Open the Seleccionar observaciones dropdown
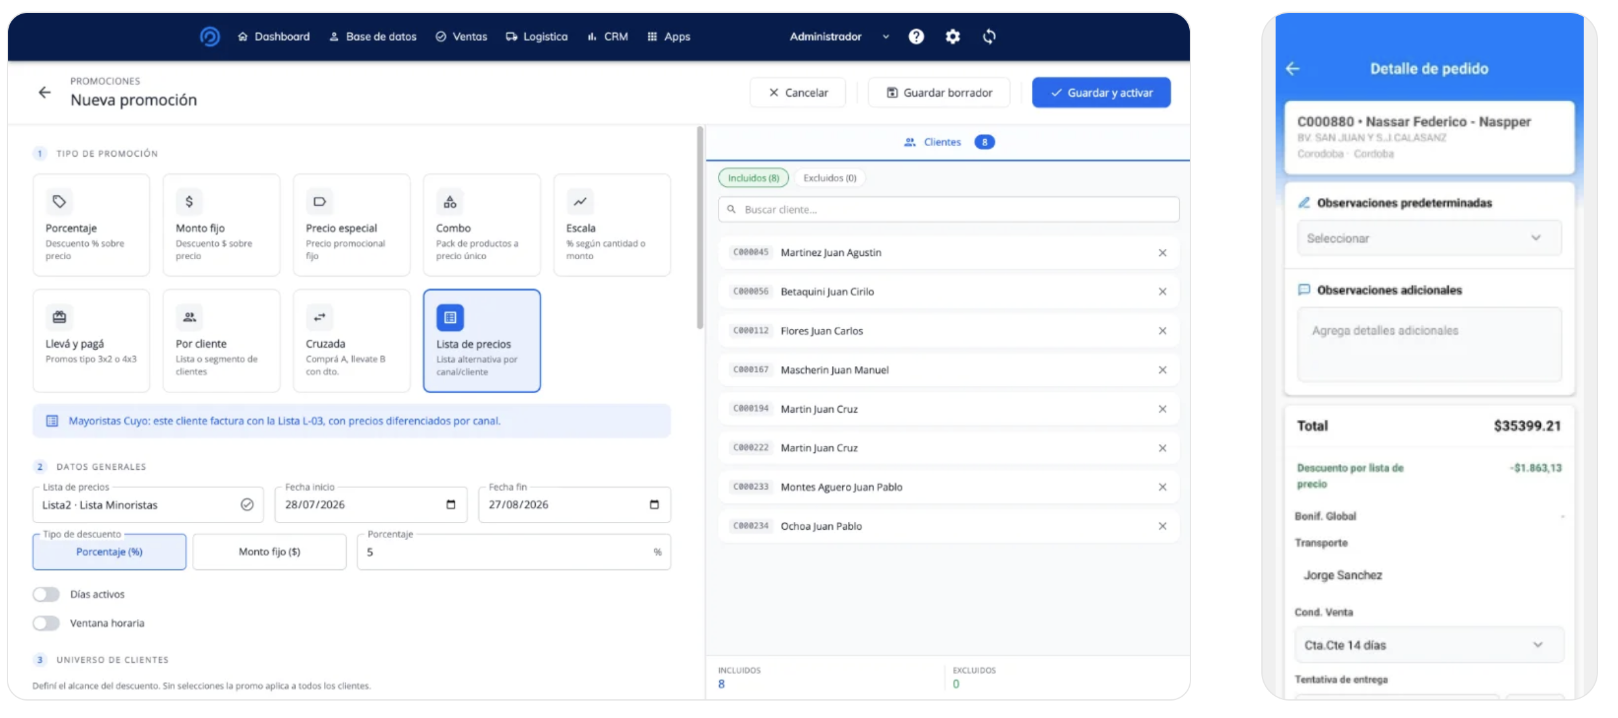 tap(1429, 238)
